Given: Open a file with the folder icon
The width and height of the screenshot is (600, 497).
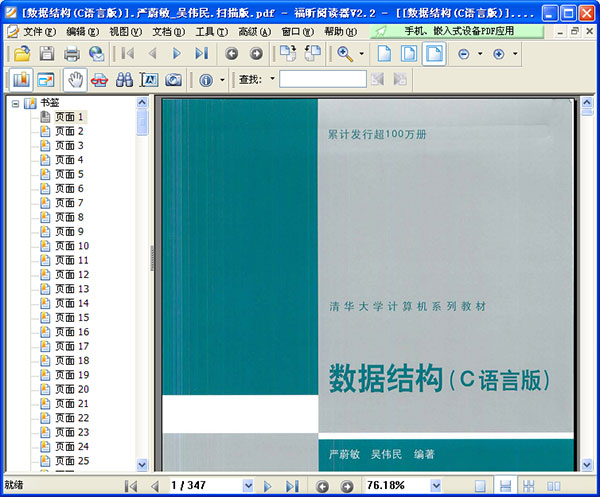Looking at the screenshot, I should (x=22, y=54).
